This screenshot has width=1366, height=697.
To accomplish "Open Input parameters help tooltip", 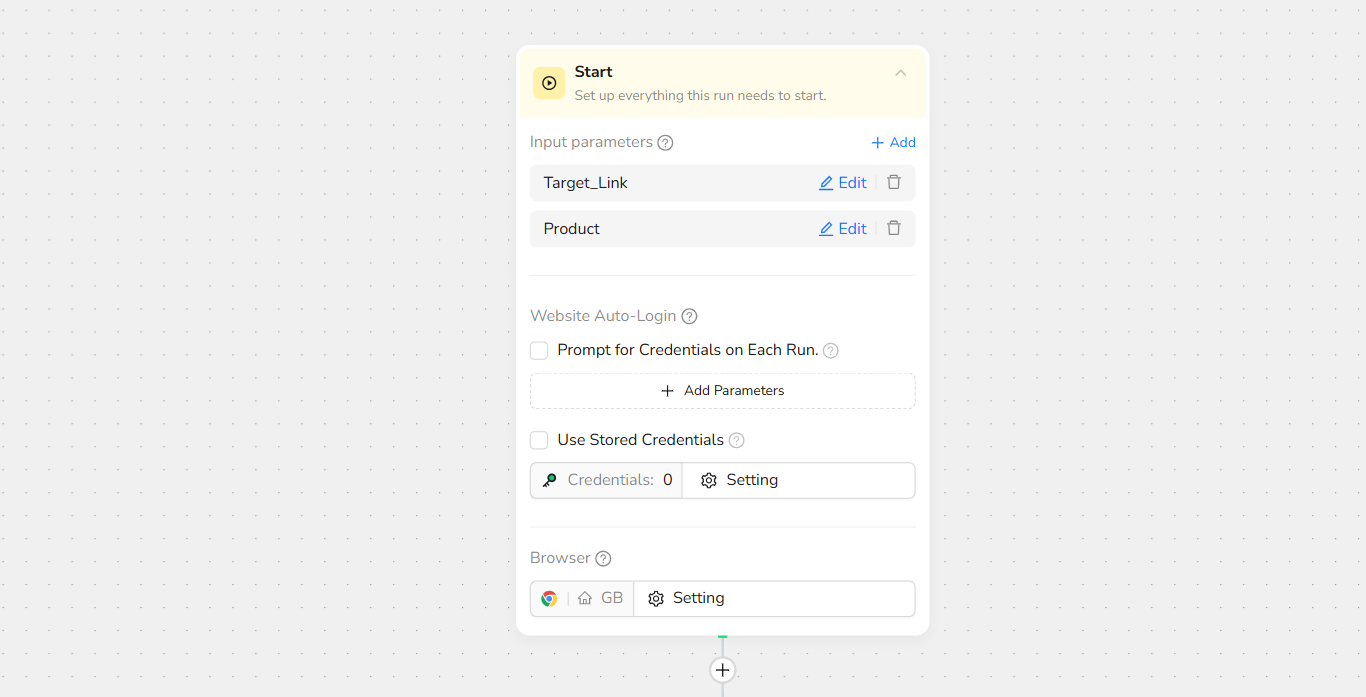I will pos(665,143).
